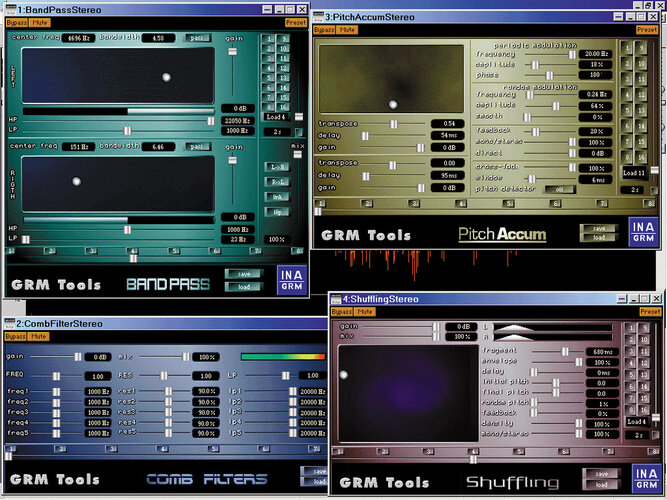Click save button in Shuffling window
The image size is (667, 500).
[601, 474]
